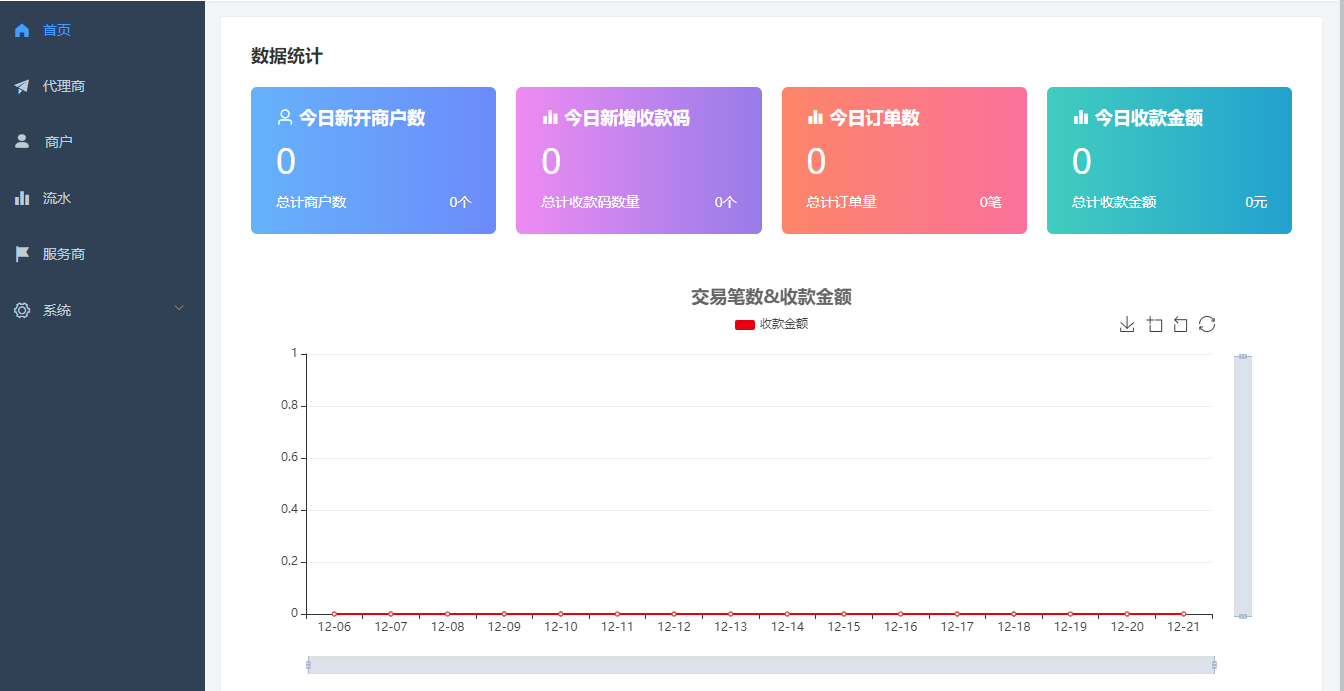Undo the chart zoom with zoom reset icon

1181,324
